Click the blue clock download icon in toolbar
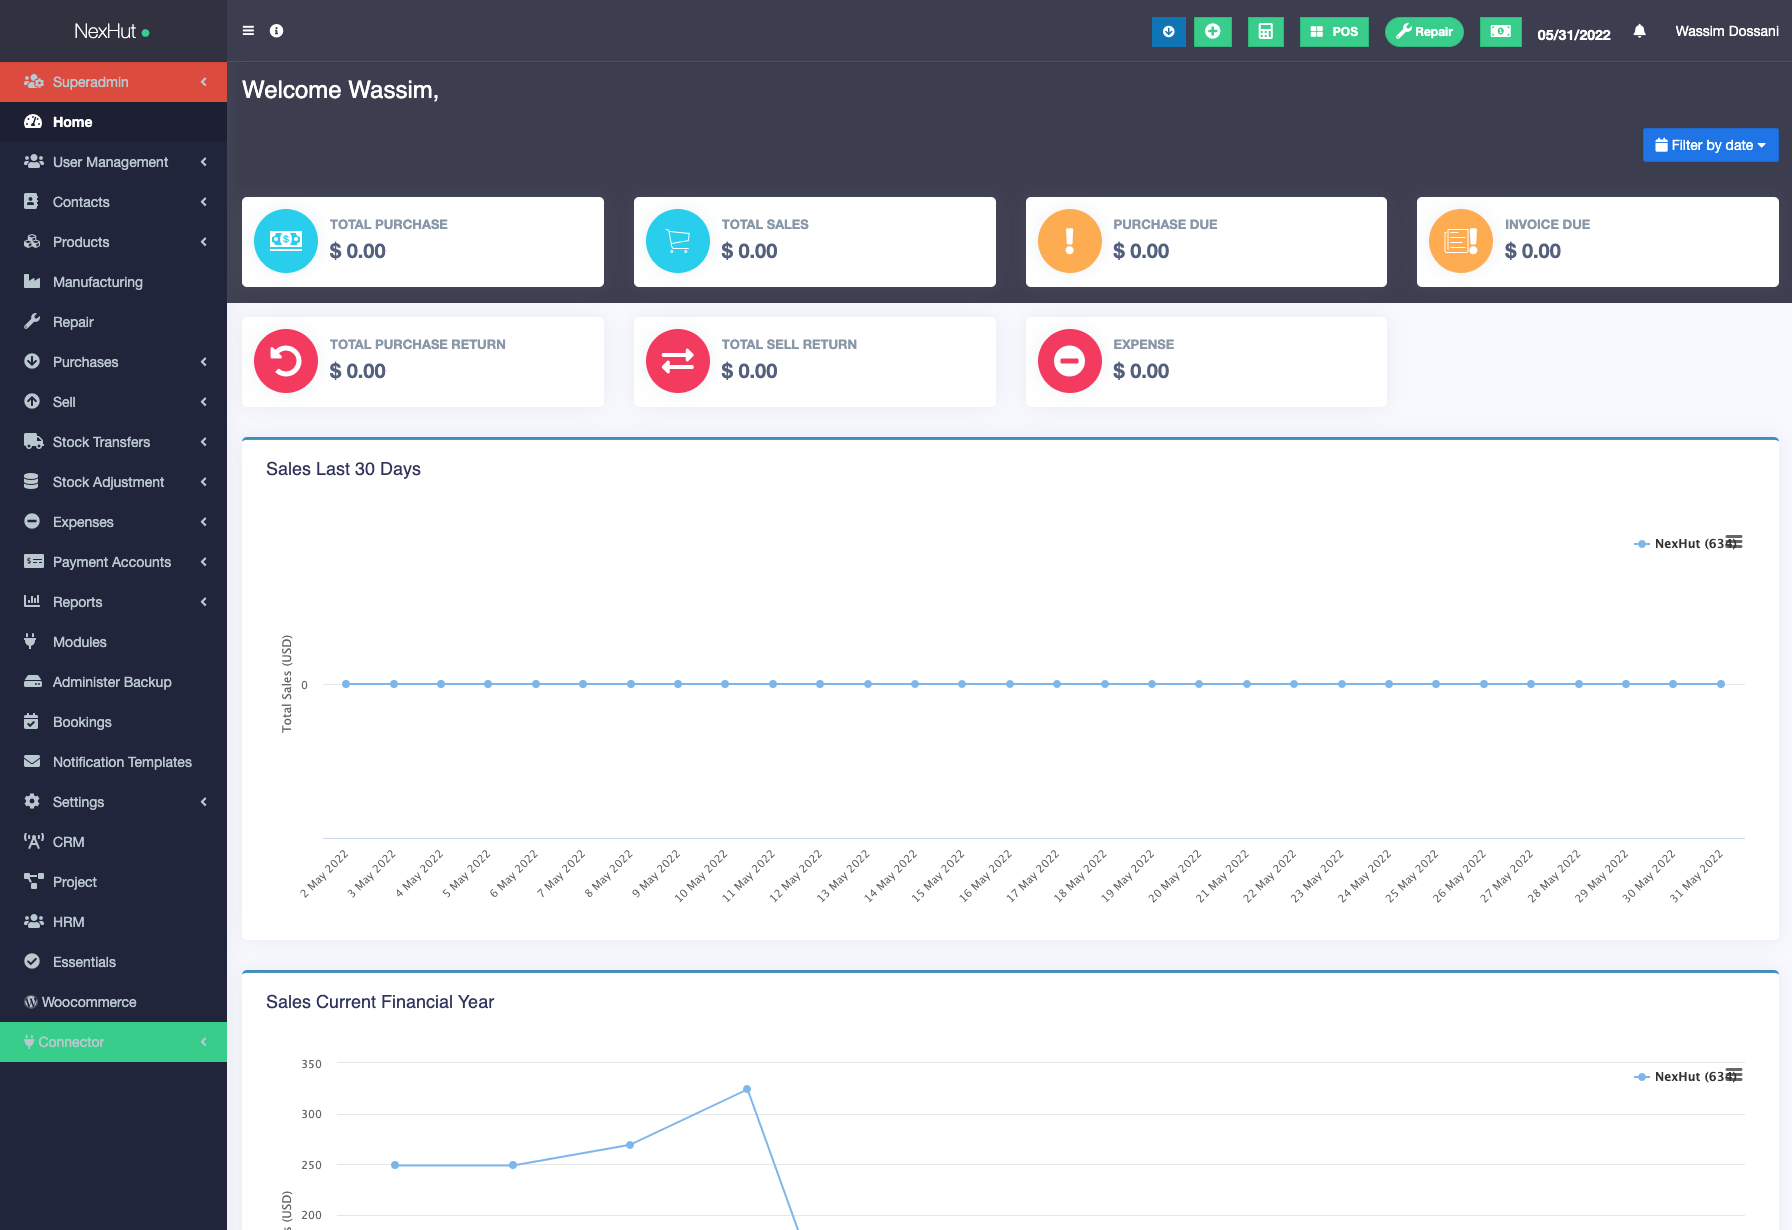1792x1230 pixels. pyautogui.click(x=1168, y=31)
